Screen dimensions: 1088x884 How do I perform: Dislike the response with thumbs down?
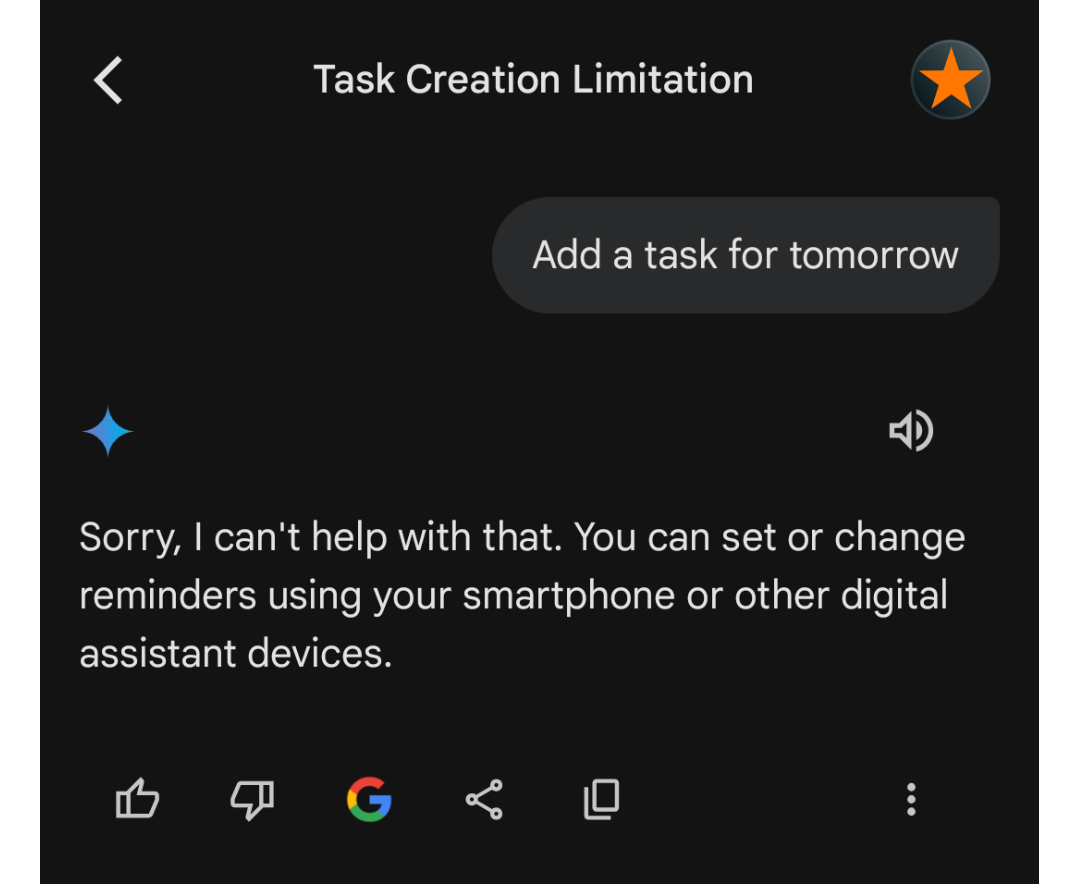[253, 799]
